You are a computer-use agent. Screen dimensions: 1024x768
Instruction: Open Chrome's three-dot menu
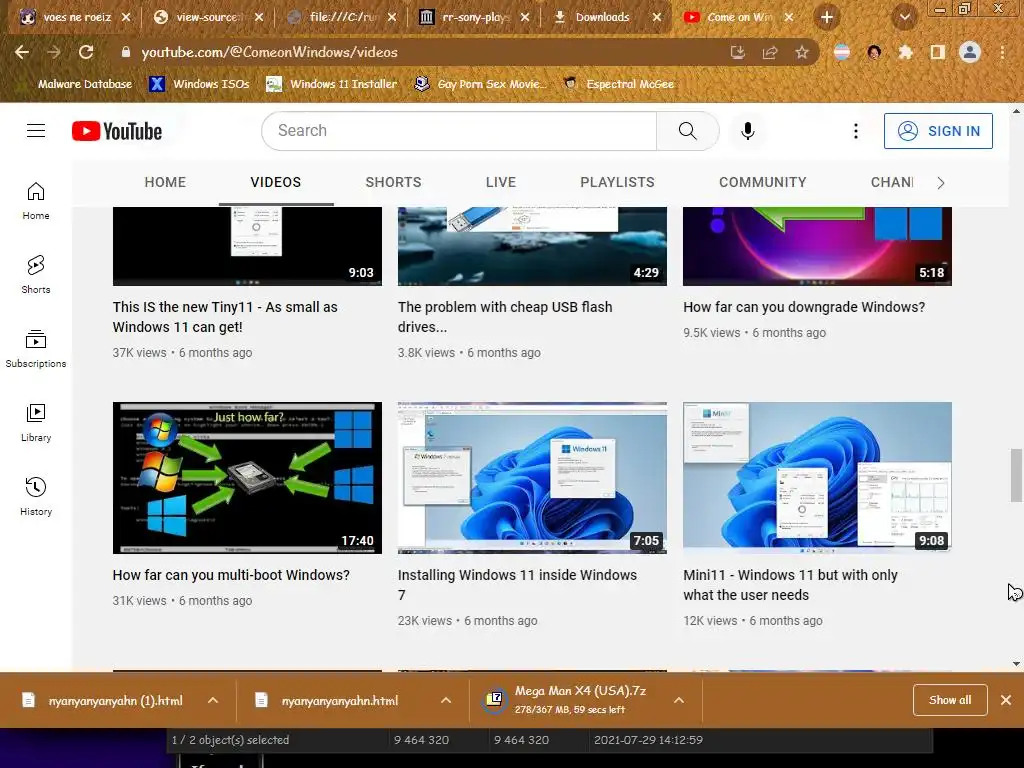pos(1002,52)
